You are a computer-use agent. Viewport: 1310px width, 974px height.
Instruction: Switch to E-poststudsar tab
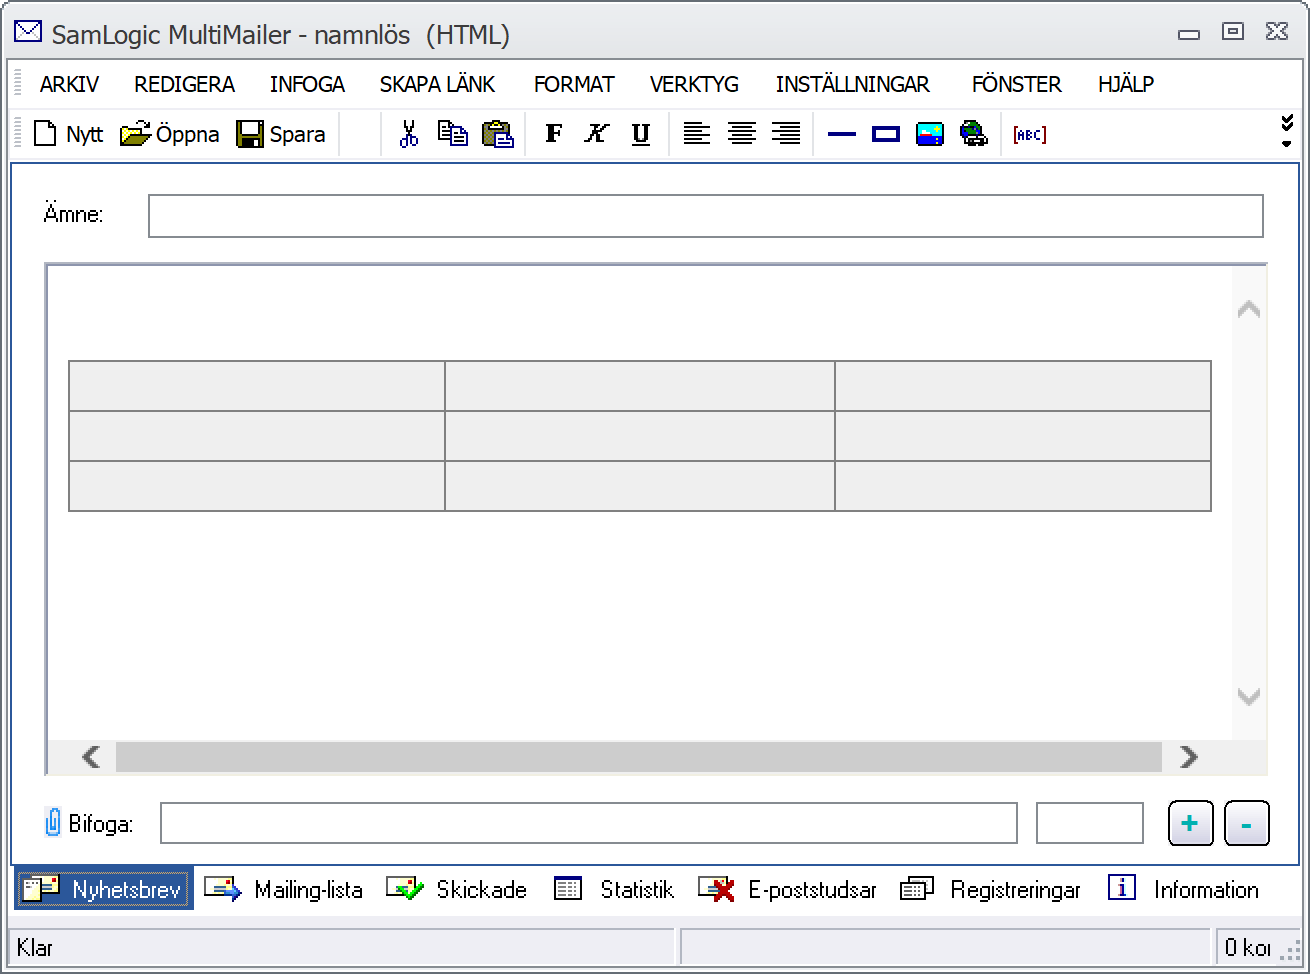(787, 889)
